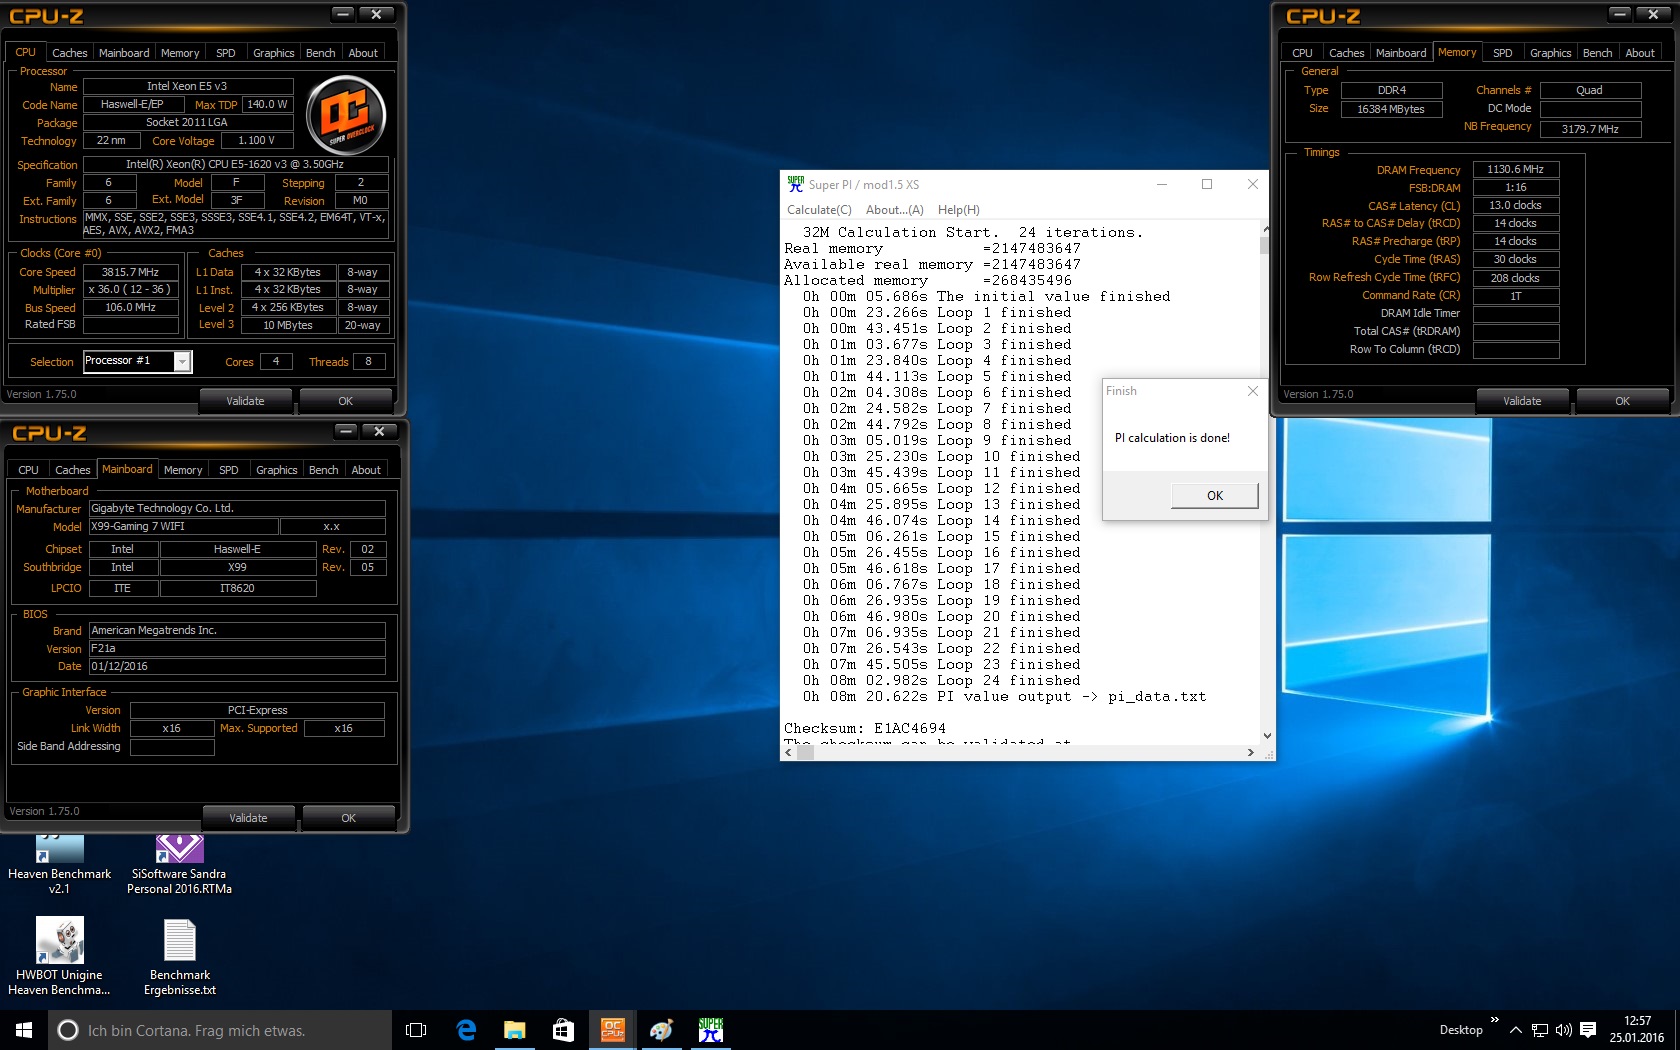Click OK in the CPU tab window
The image size is (1680, 1050).
pos(345,401)
